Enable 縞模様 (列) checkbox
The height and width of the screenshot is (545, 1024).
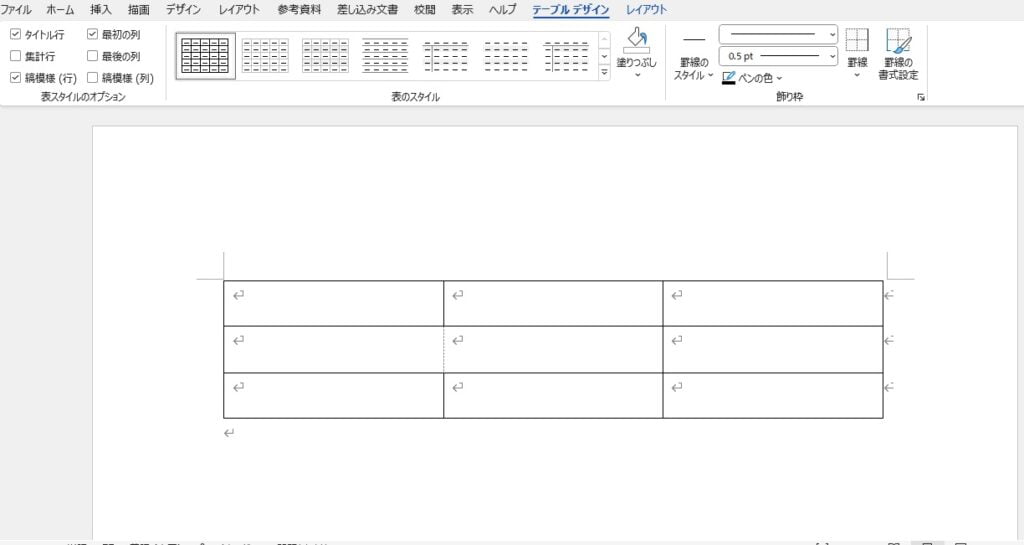(93, 78)
